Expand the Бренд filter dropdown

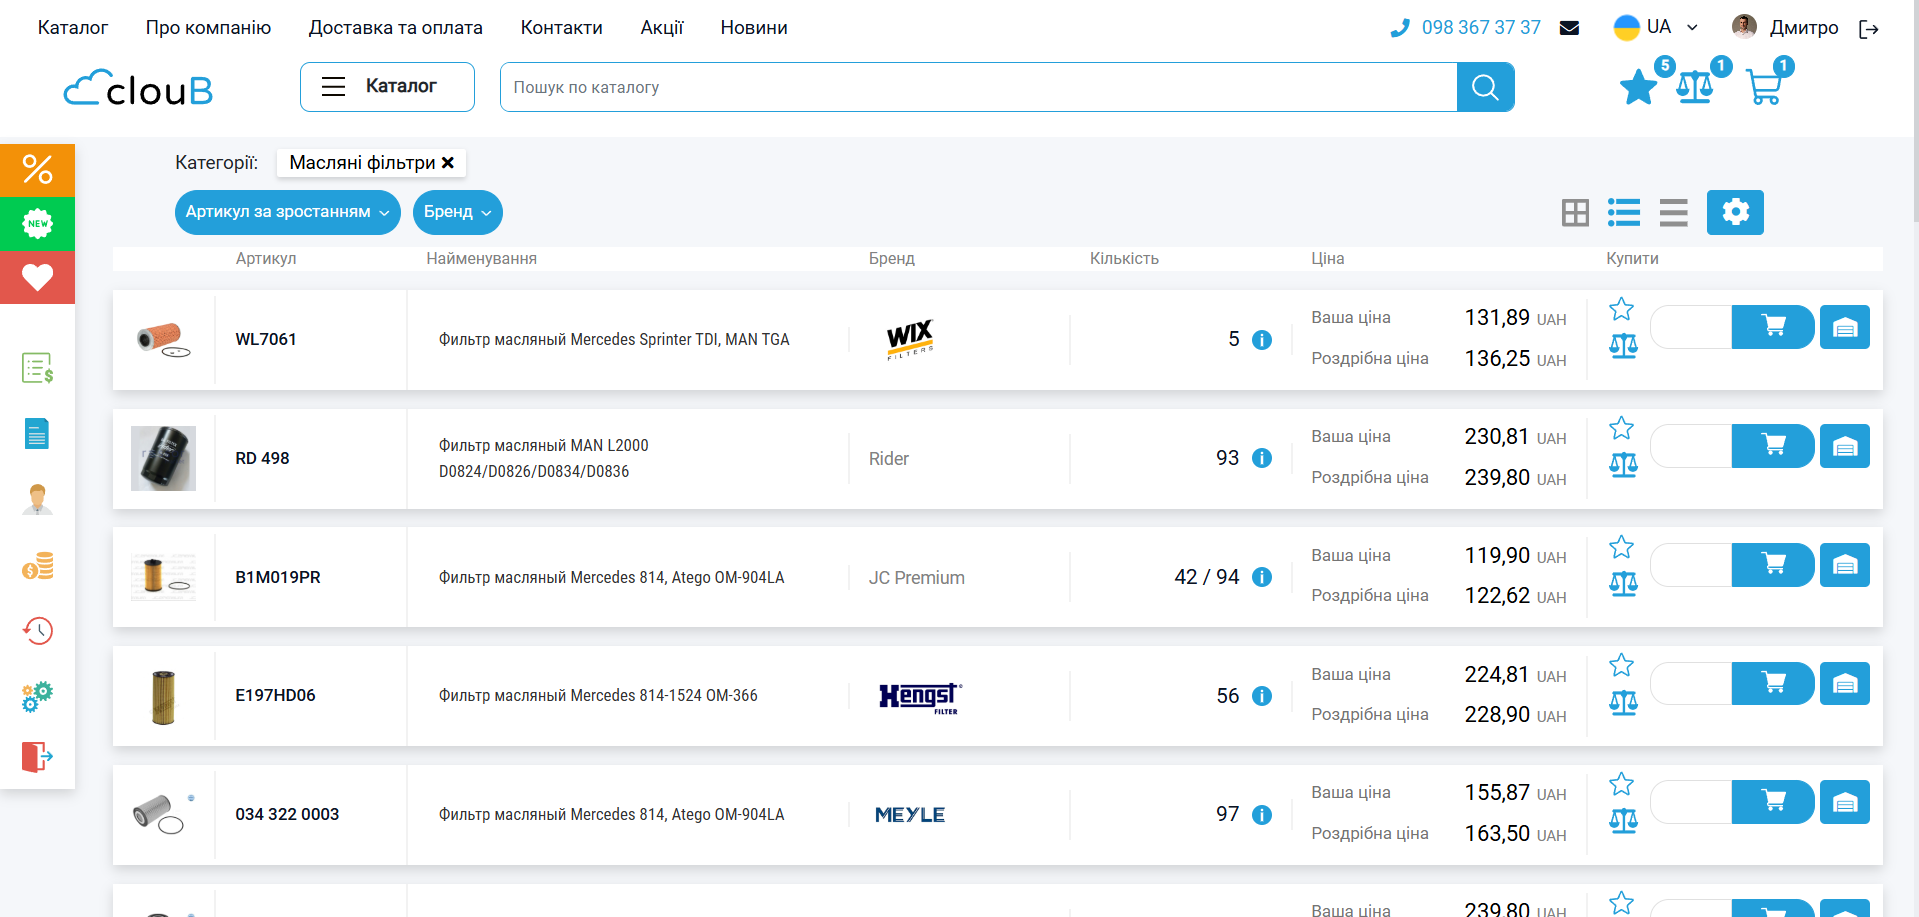coord(457,212)
